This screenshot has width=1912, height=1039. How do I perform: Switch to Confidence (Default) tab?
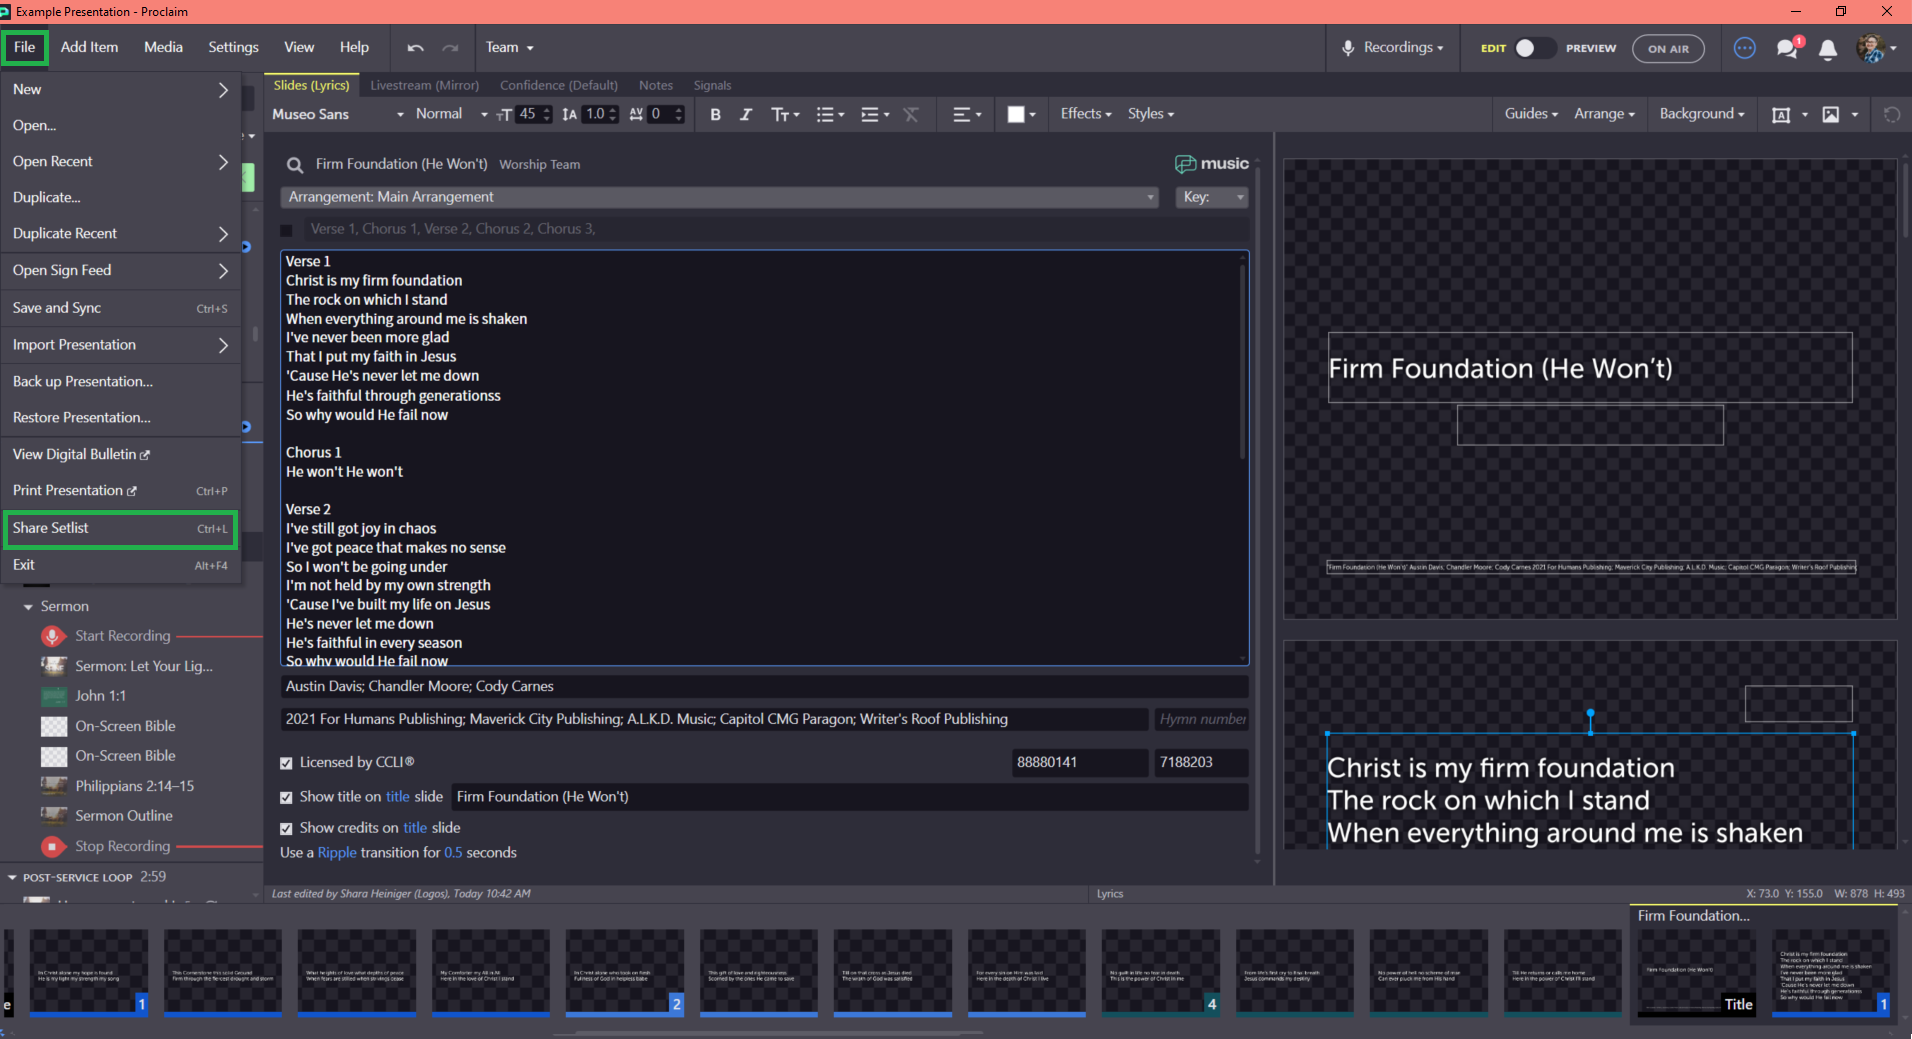[x=558, y=86]
